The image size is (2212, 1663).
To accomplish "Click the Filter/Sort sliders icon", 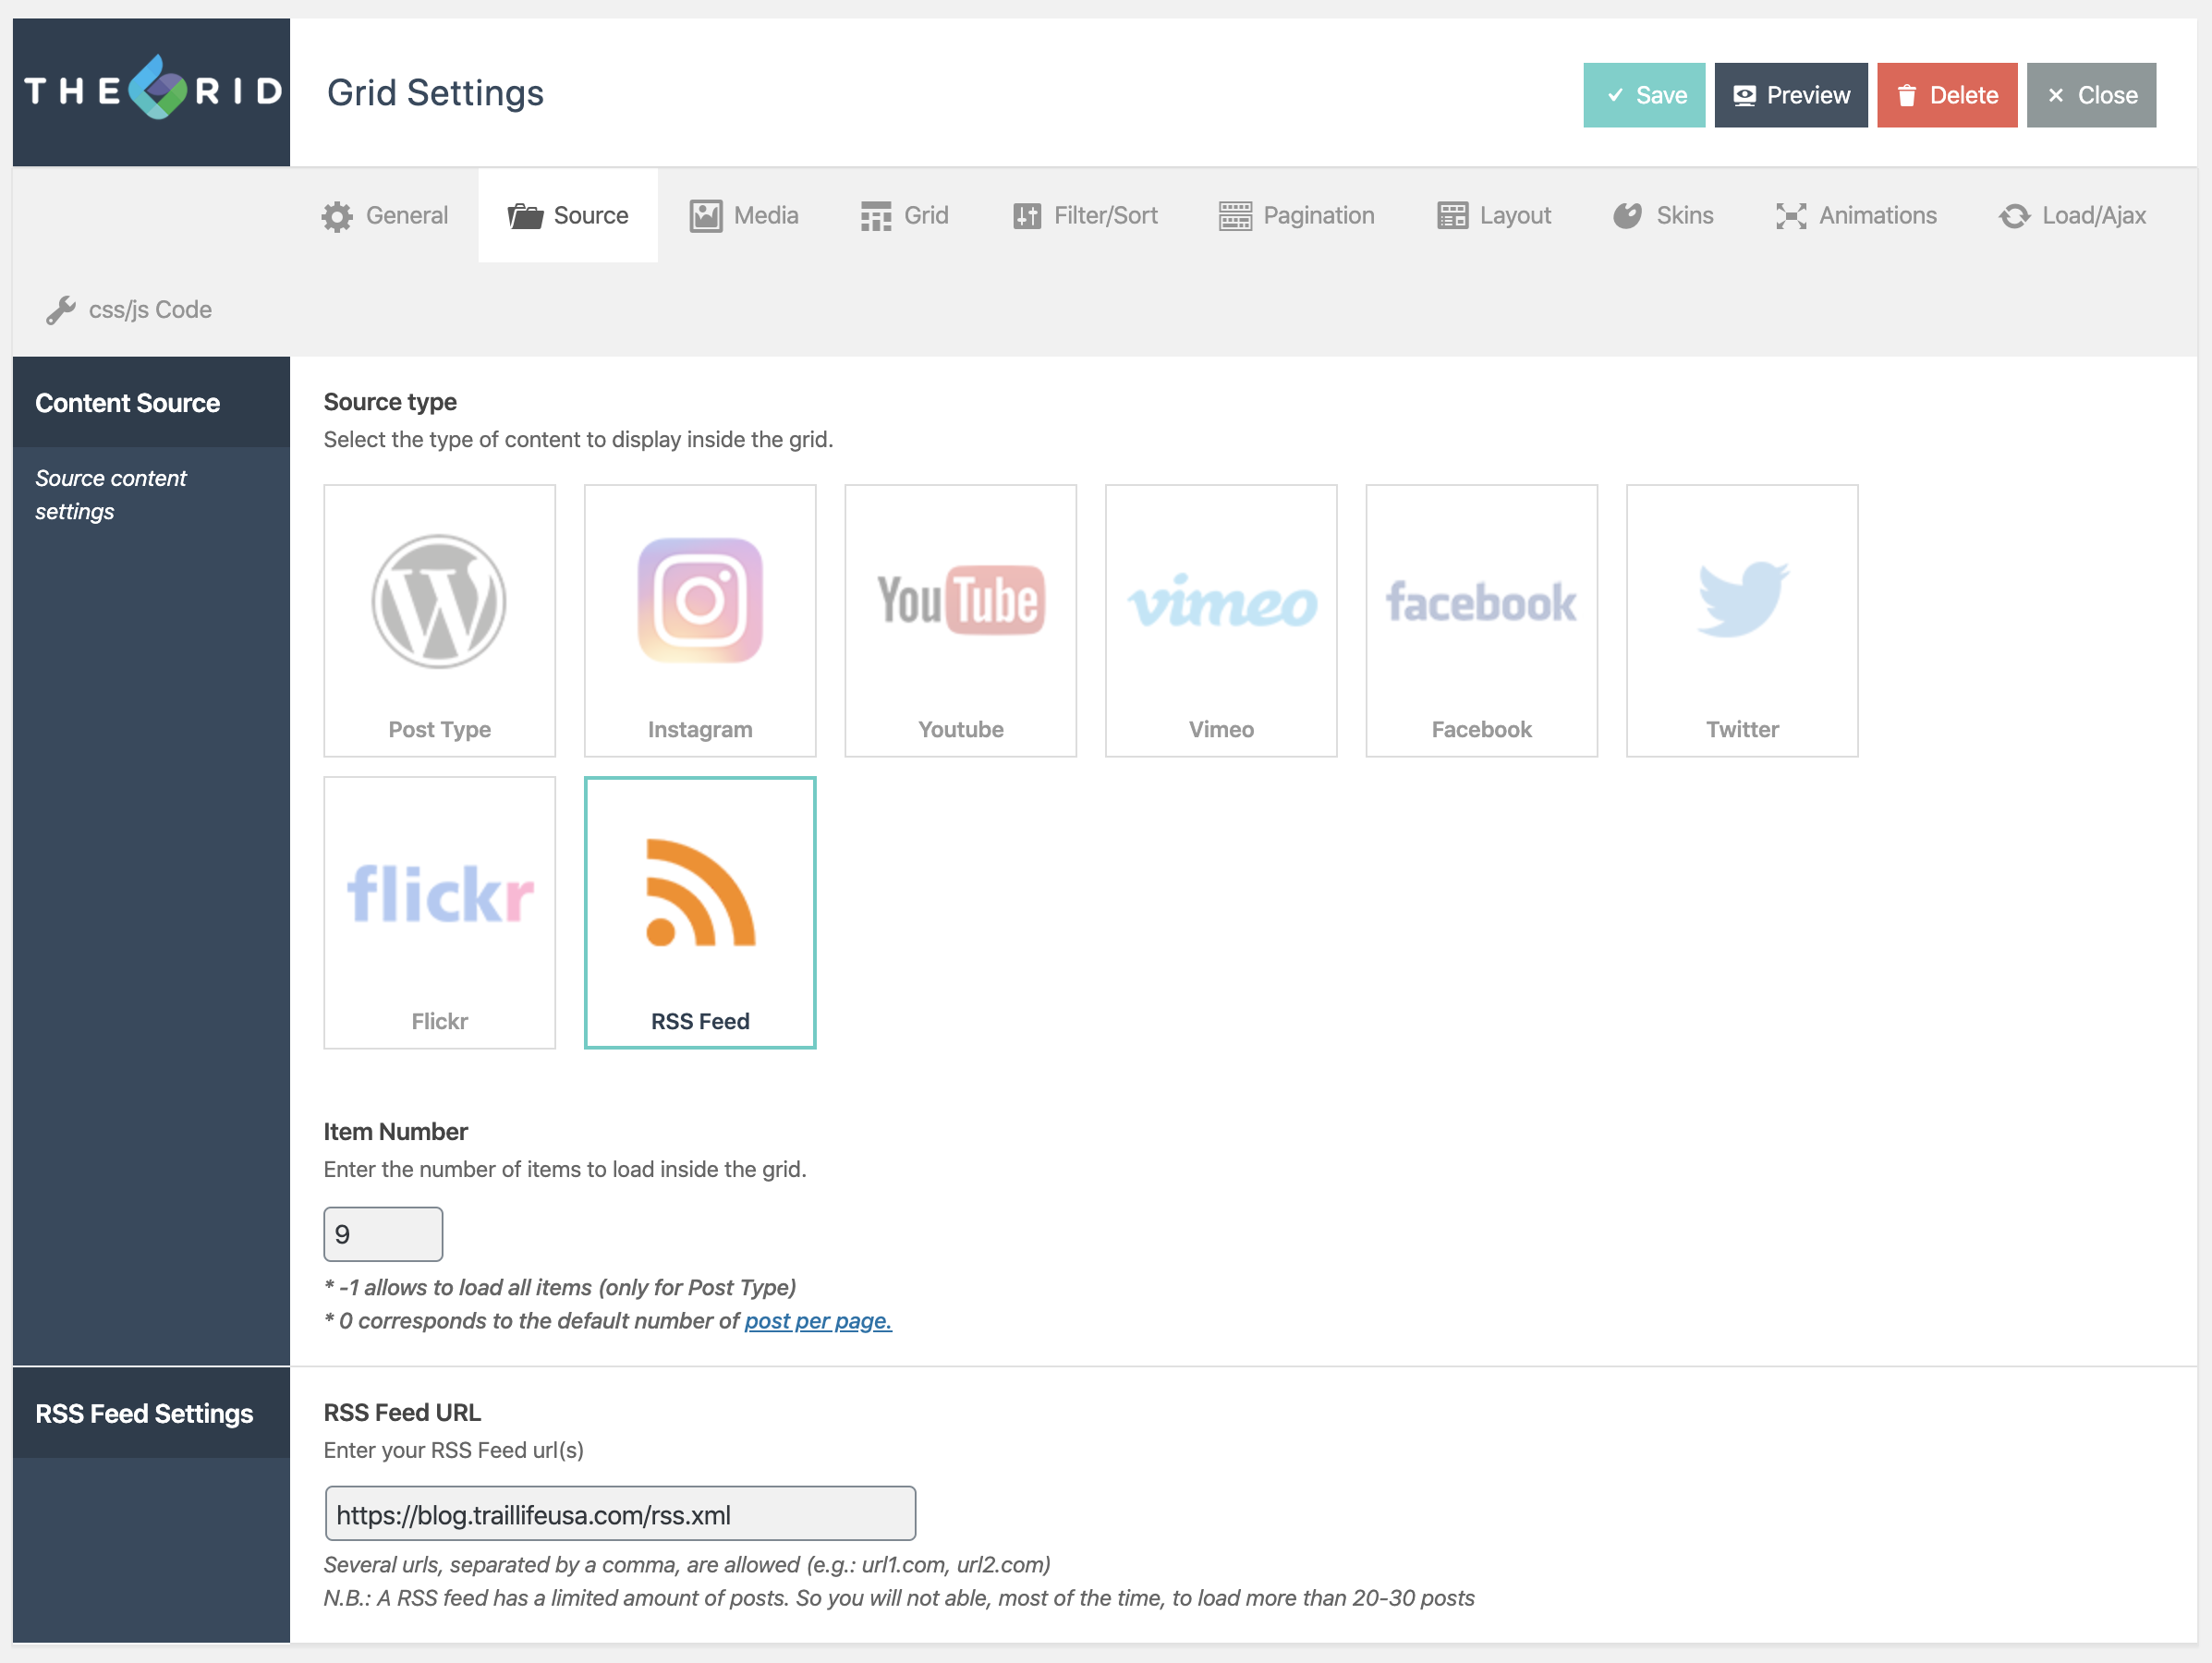I will (1027, 216).
